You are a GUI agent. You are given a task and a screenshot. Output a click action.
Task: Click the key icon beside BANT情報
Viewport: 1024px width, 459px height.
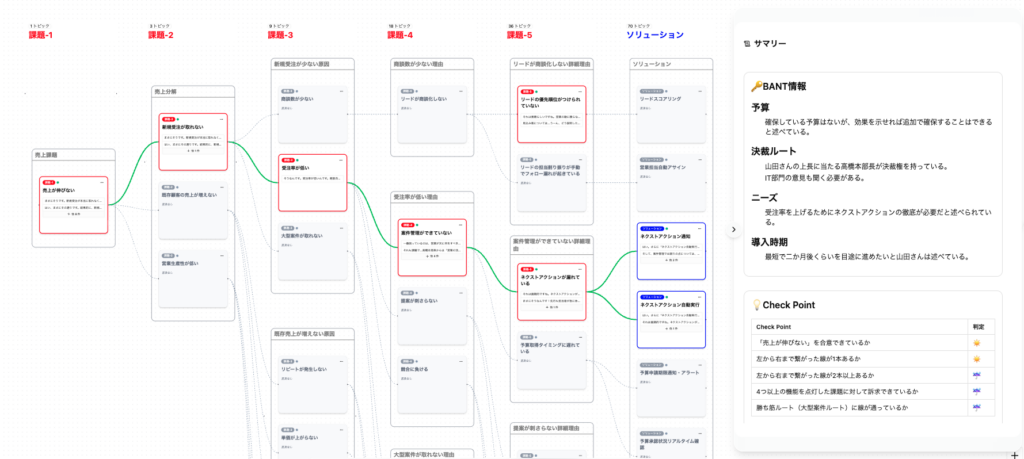[756, 87]
